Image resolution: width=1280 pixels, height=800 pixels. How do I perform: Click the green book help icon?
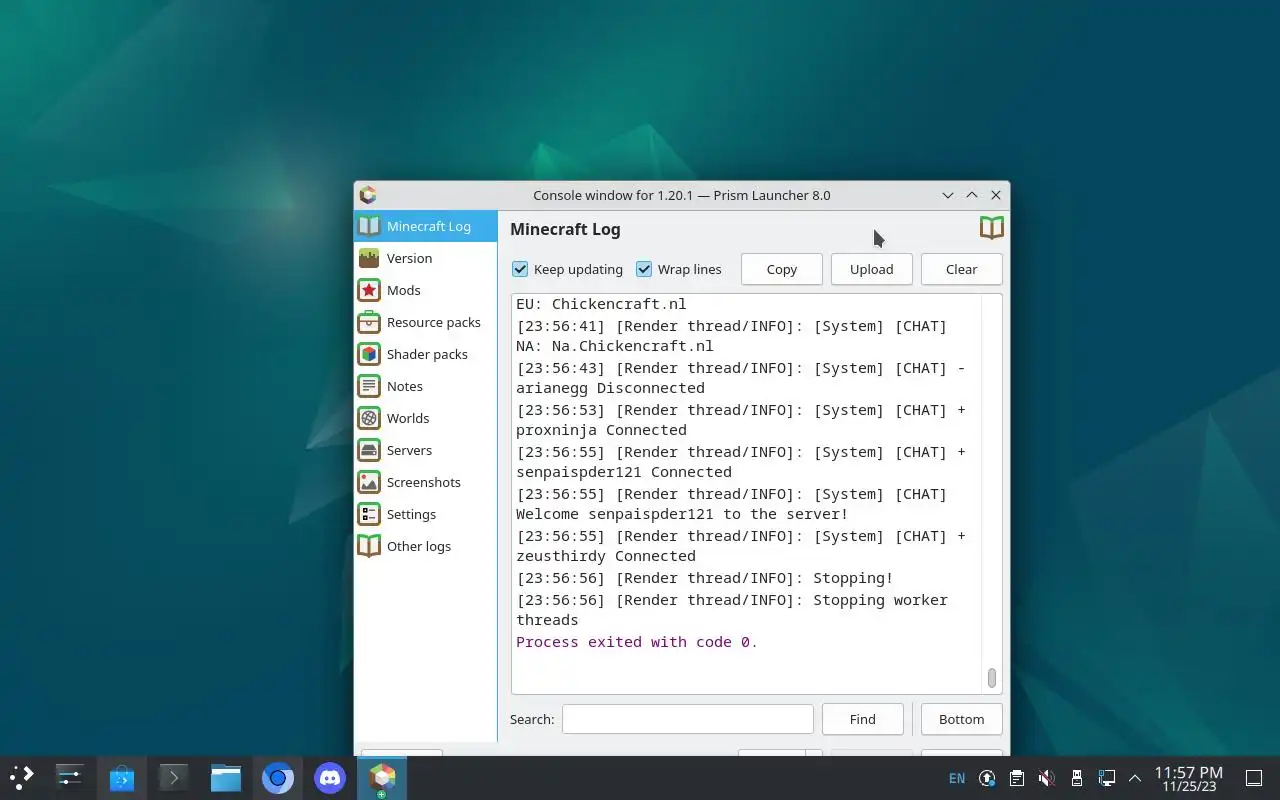pyautogui.click(x=991, y=228)
